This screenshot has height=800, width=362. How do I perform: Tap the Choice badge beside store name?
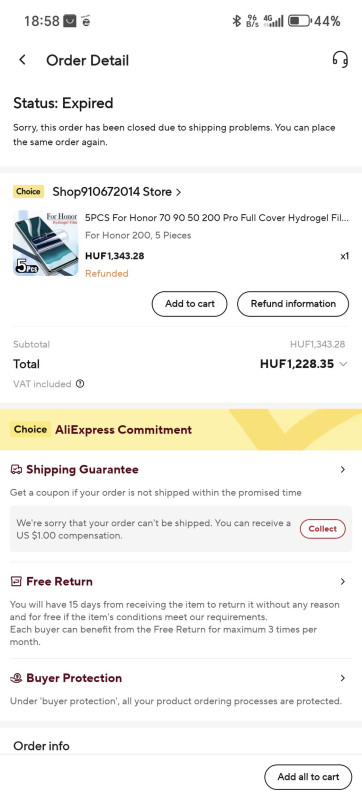28,192
